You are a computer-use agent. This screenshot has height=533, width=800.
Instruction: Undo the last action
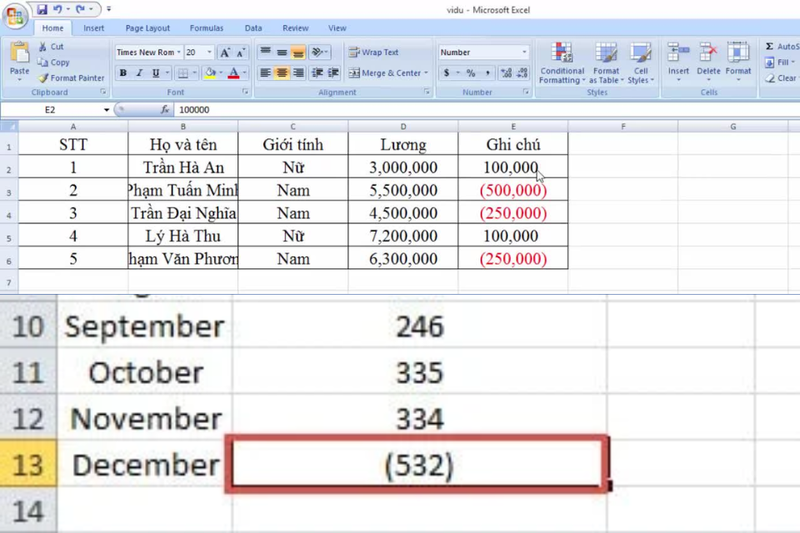tap(57, 9)
